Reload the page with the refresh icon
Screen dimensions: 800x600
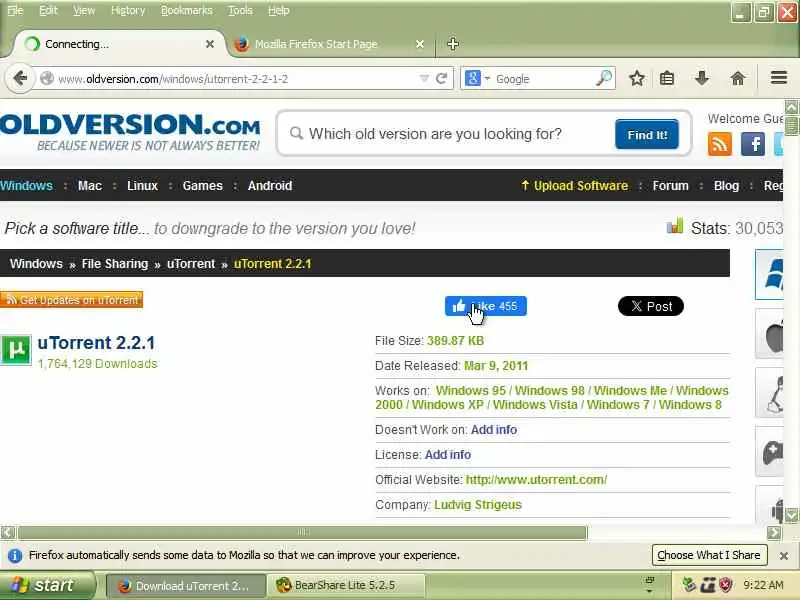point(442,79)
